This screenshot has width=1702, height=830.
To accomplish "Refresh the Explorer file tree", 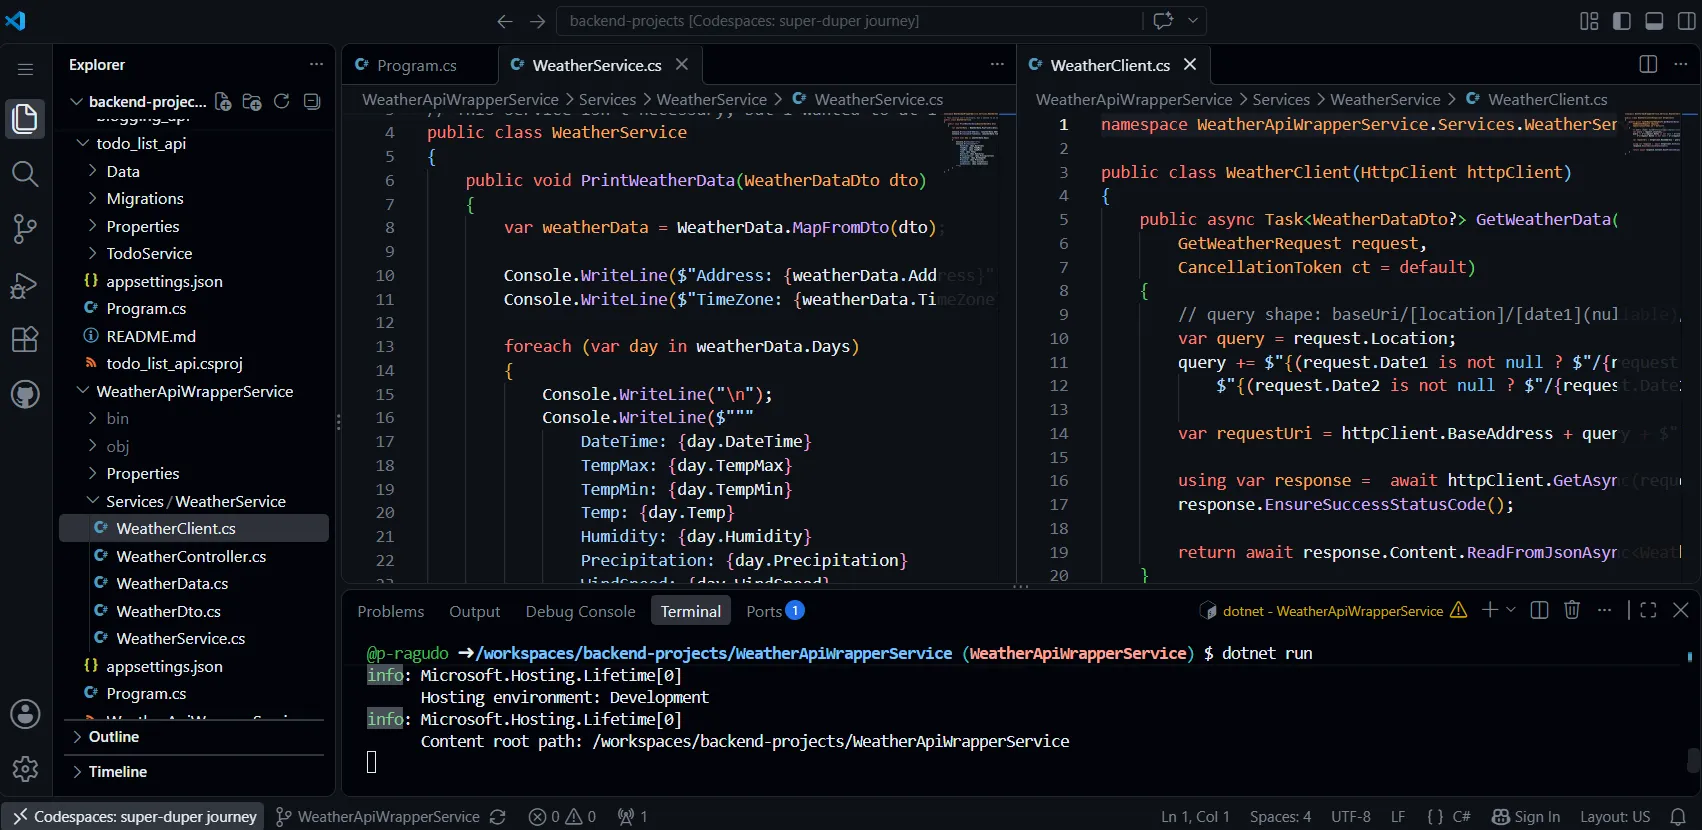I will click(282, 102).
